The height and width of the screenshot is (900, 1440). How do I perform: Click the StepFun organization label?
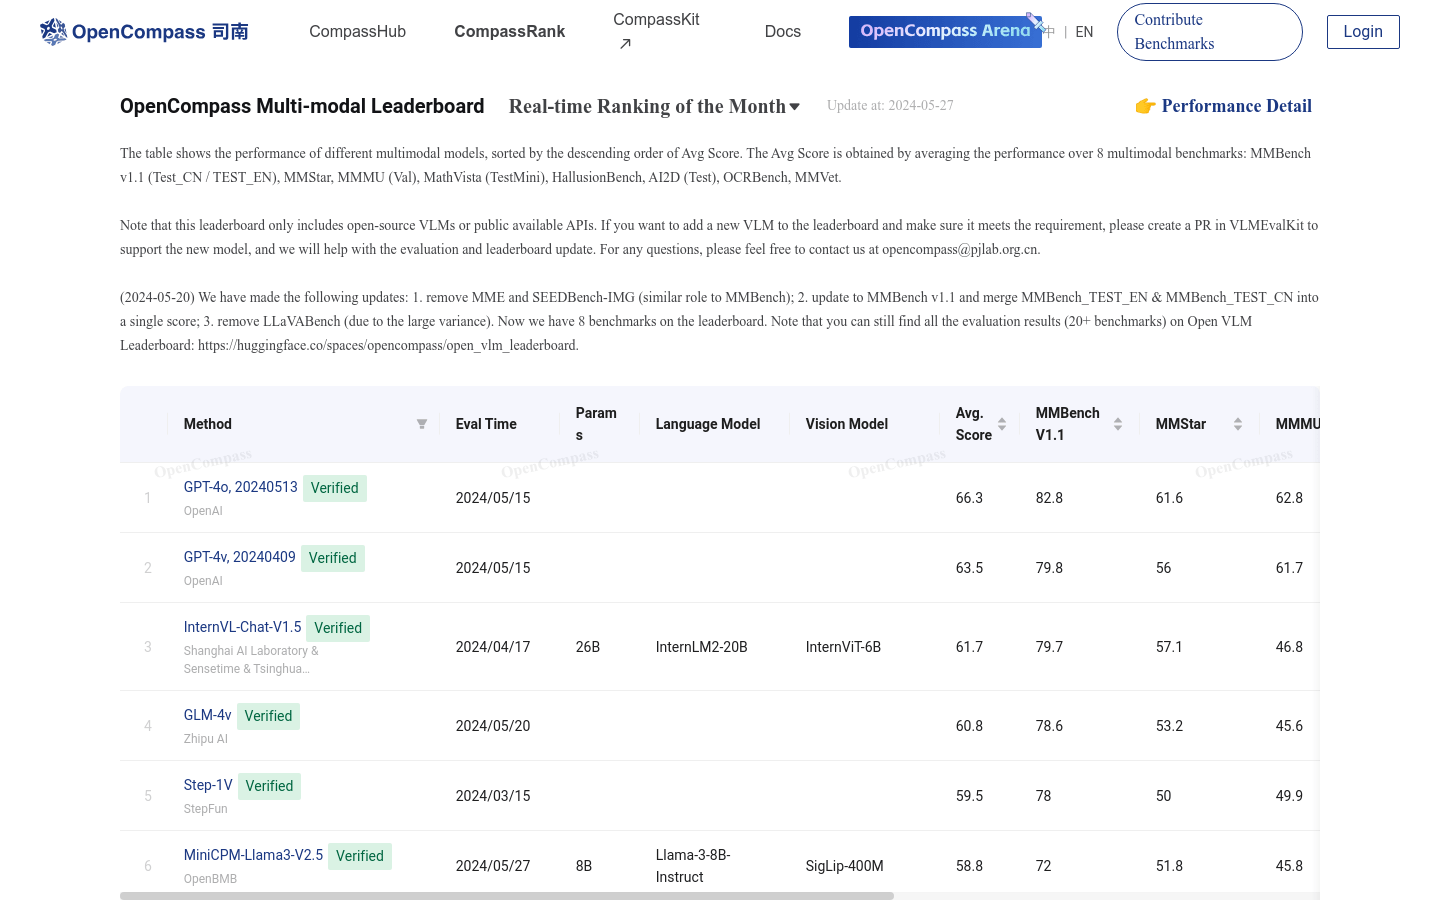click(205, 809)
